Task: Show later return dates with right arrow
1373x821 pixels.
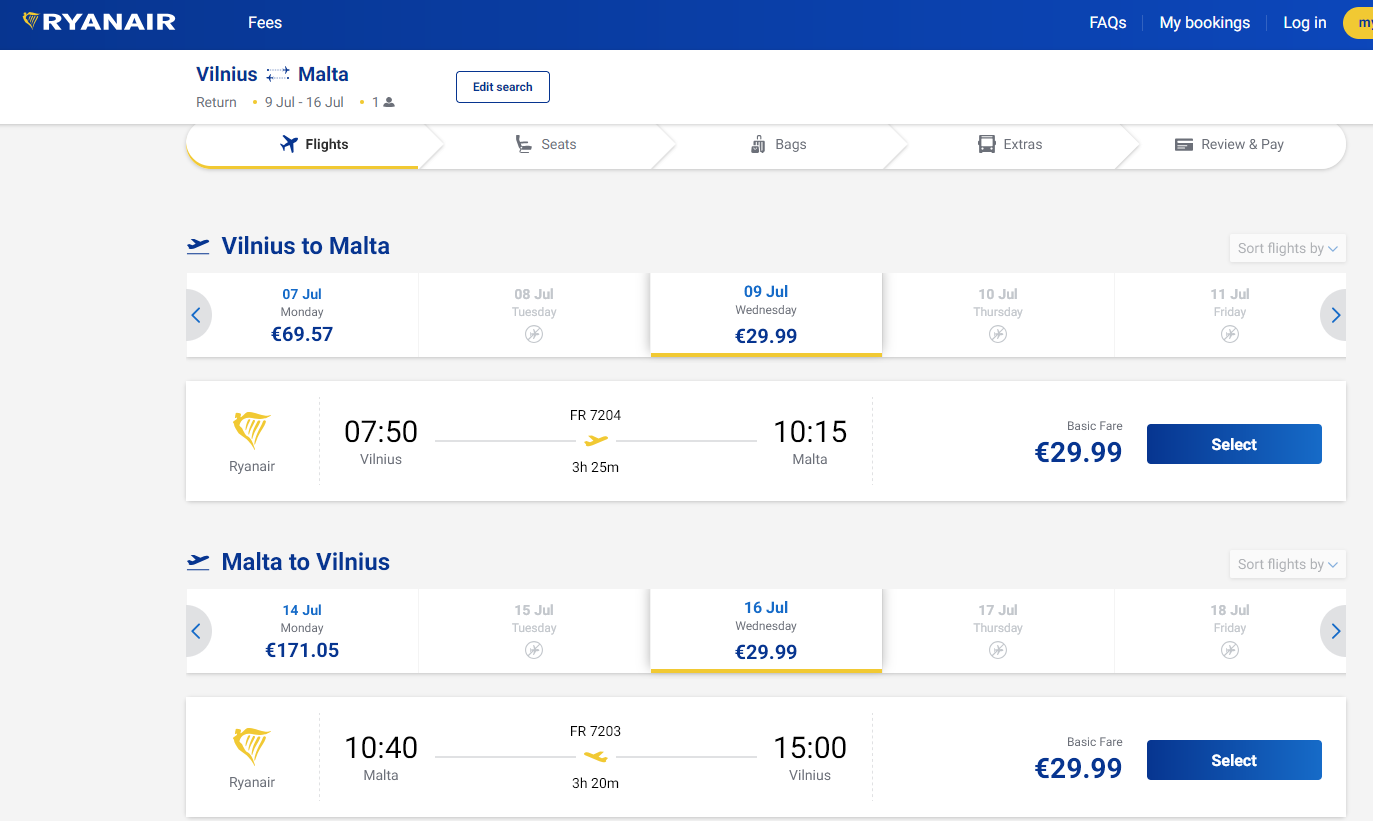Action: 1335,631
